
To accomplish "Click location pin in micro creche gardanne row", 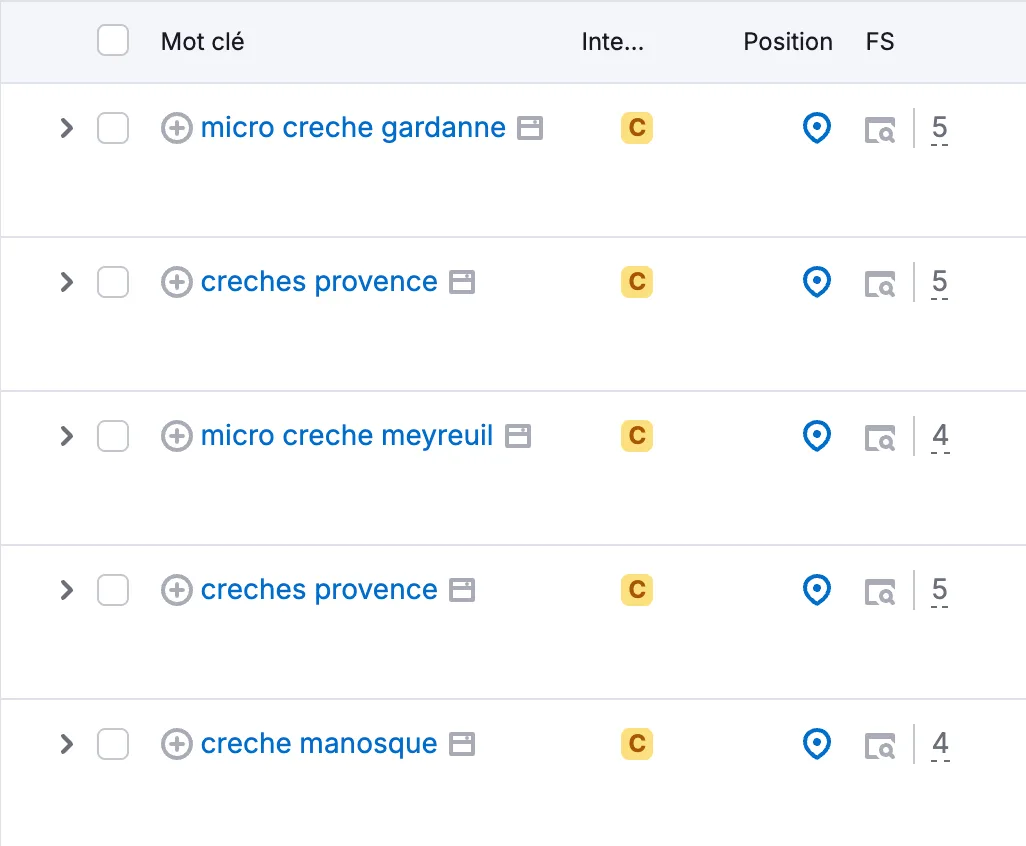I will [x=817, y=128].
